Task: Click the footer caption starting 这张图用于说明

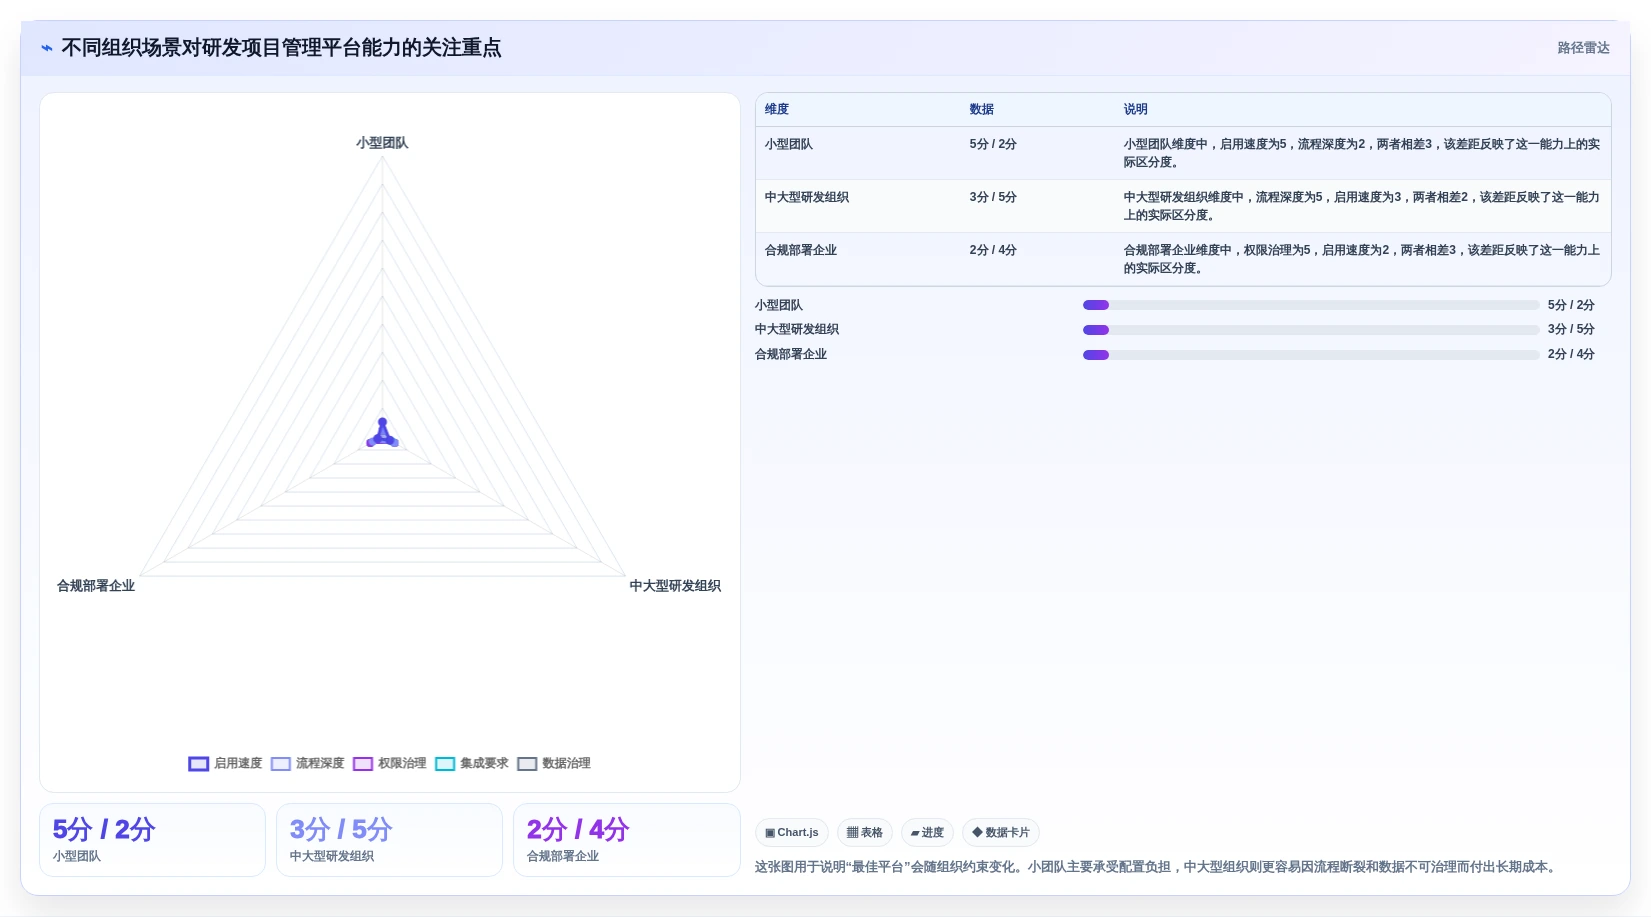Action: [1157, 867]
